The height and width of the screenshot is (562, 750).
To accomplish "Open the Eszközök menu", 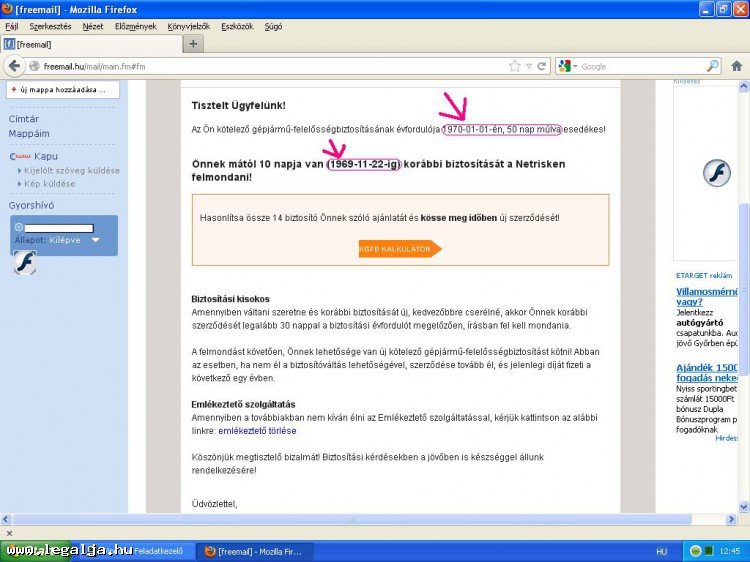I will [236, 26].
